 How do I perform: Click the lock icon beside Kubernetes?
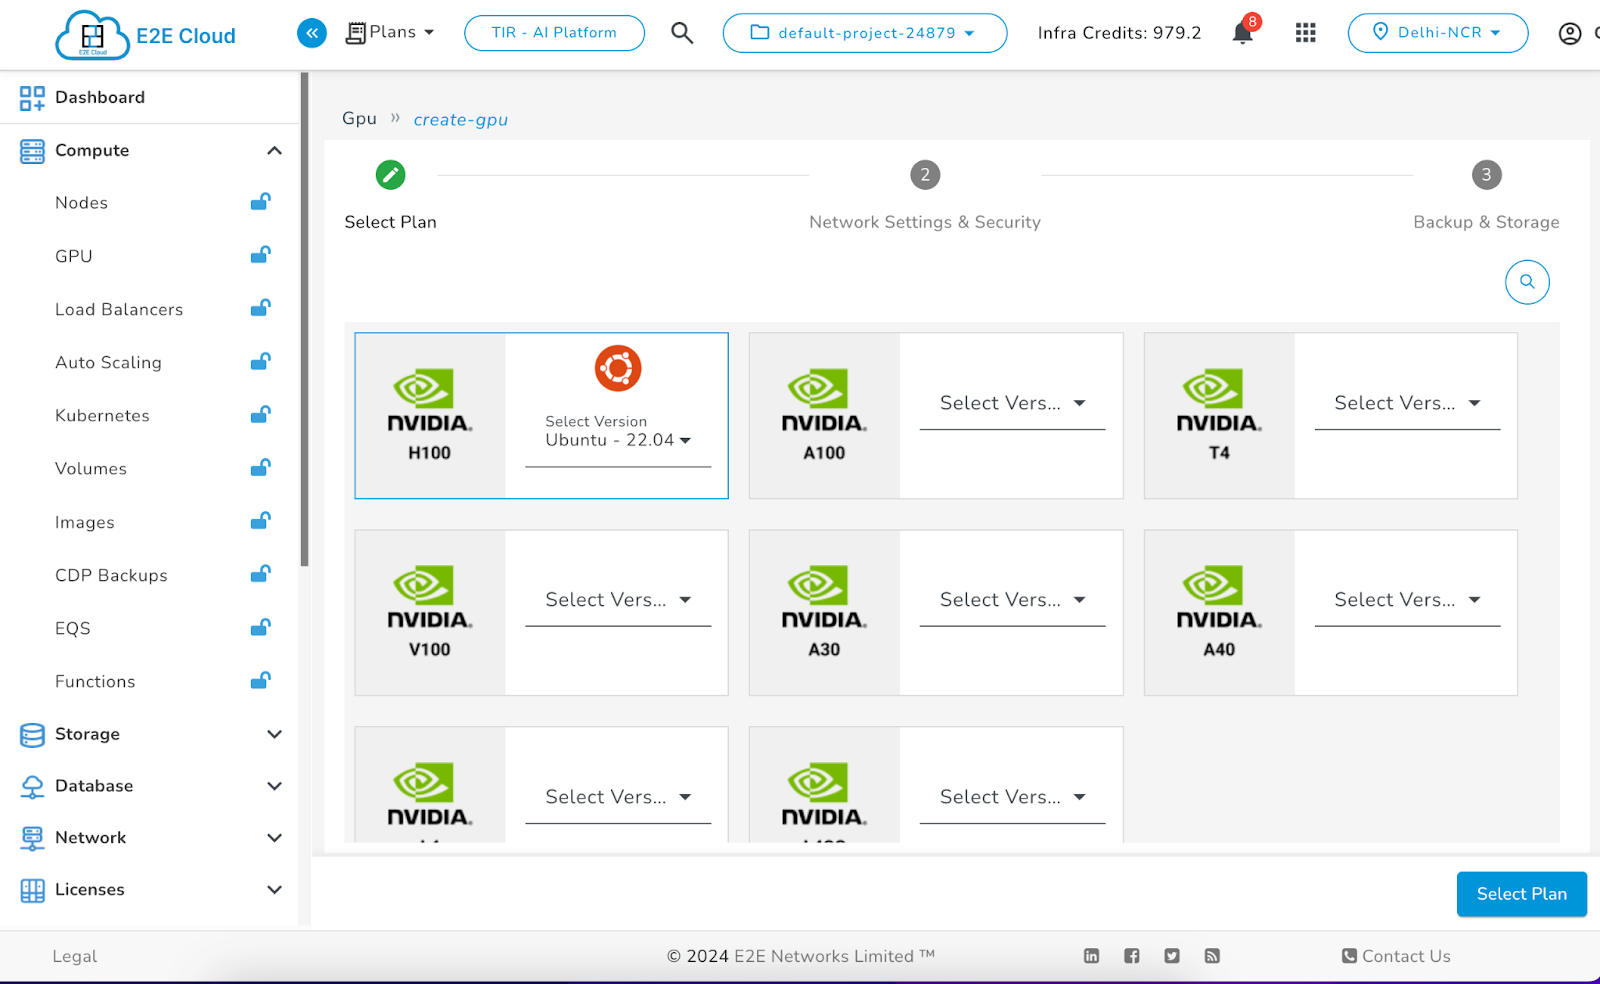pyautogui.click(x=260, y=414)
